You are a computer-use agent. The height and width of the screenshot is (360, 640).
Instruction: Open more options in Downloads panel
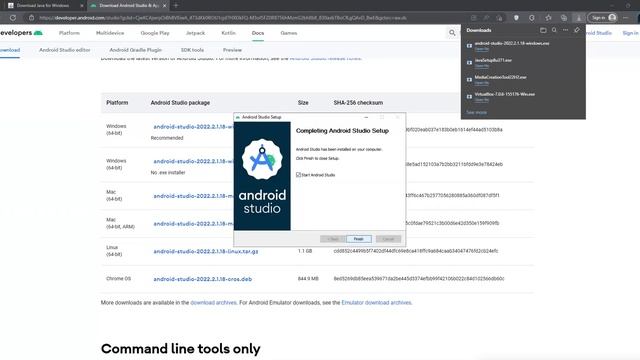pos(565,30)
